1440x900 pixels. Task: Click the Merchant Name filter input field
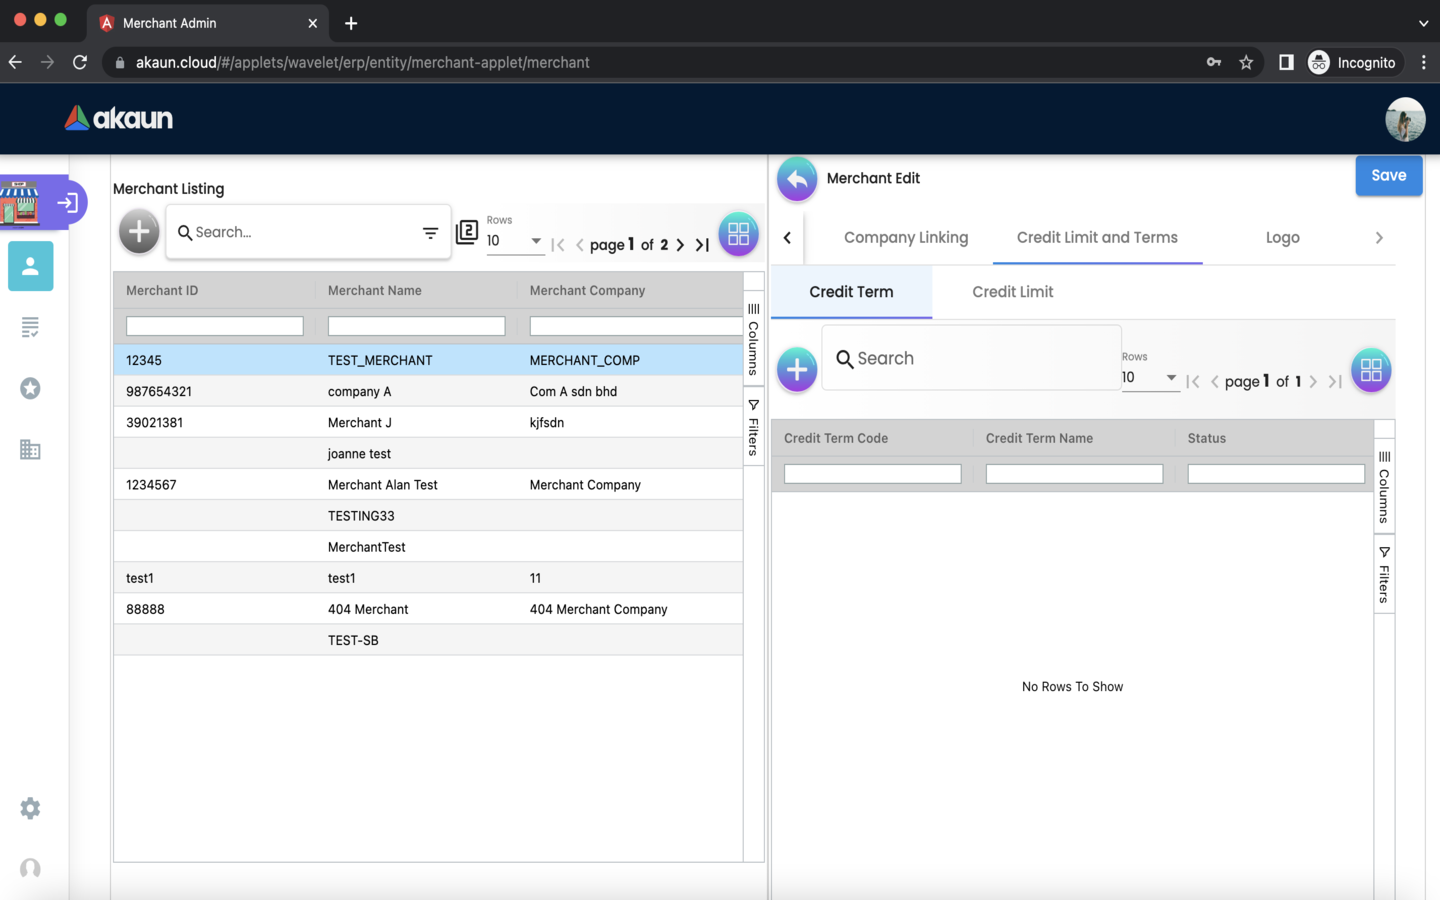(416, 326)
